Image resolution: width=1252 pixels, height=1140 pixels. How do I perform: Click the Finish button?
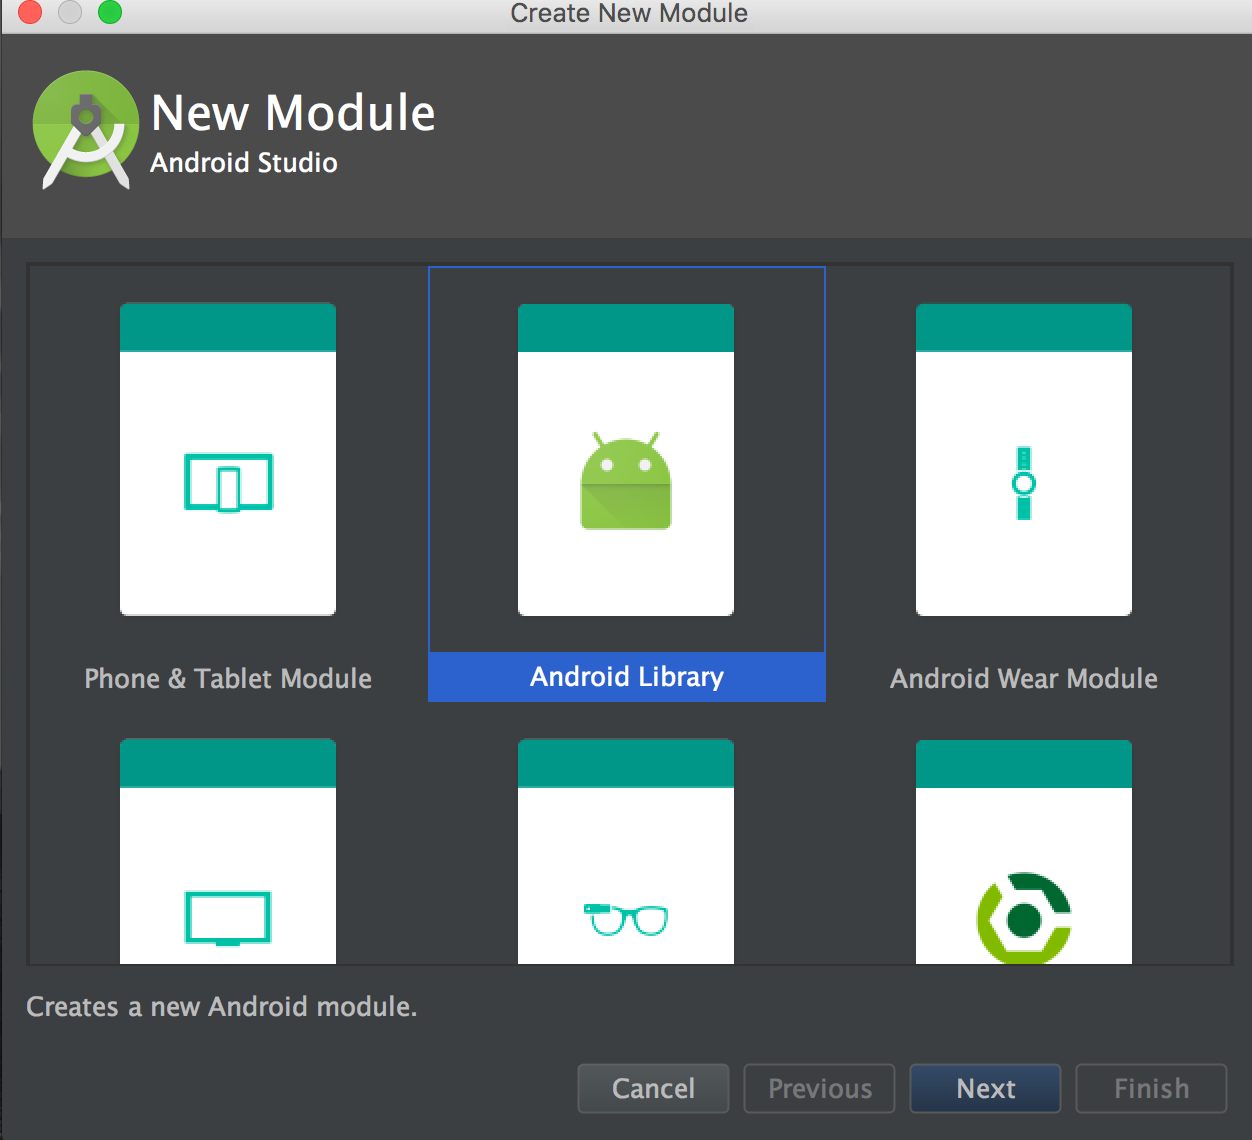tap(1151, 1088)
